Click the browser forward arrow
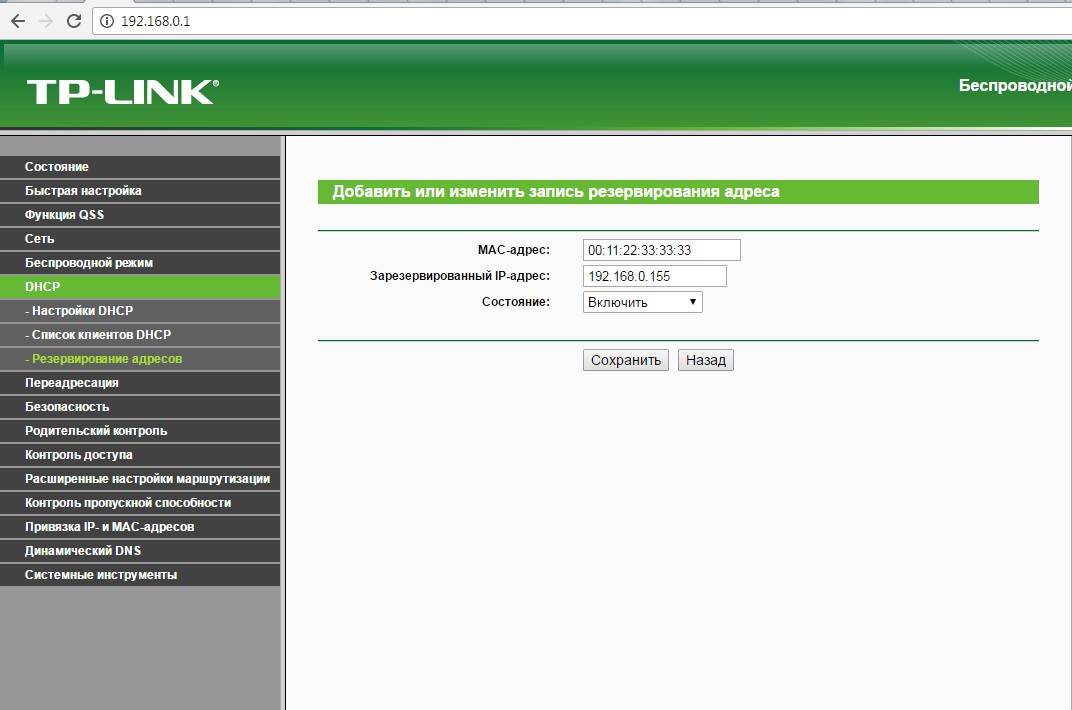 point(46,21)
